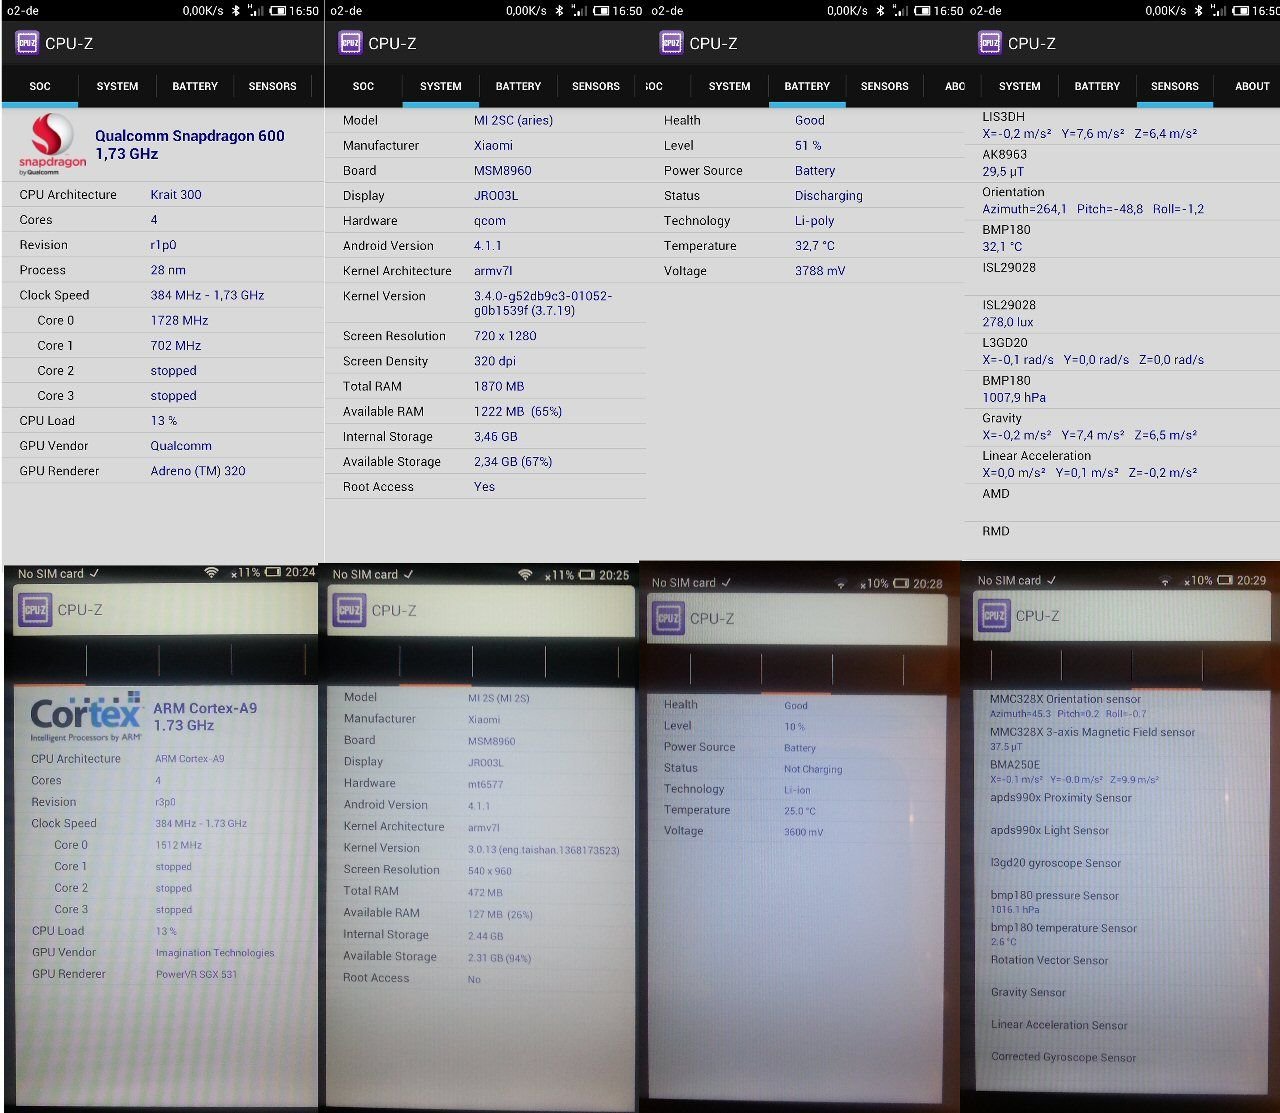The width and height of the screenshot is (1280, 1113).
Task: Open the SYSTEM tab on the Snapdragon screen
Action: tap(117, 86)
